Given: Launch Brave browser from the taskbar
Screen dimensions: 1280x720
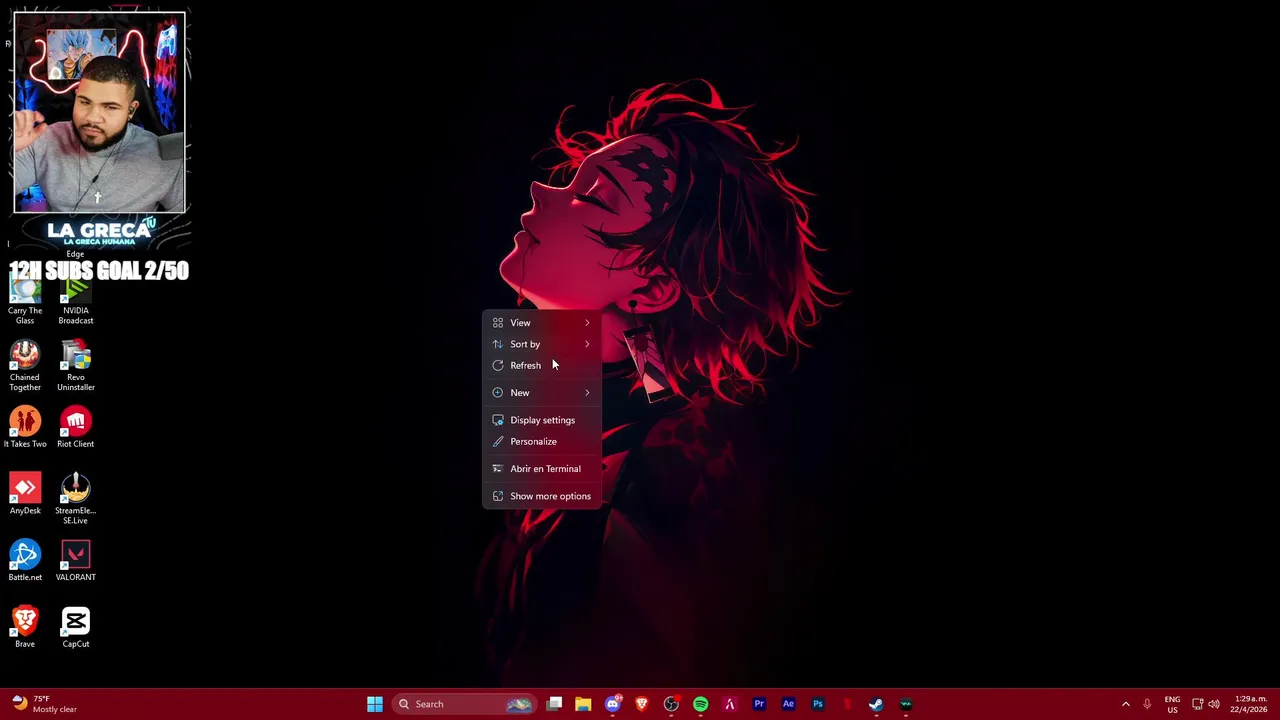Looking at the screenshot, I should 642,704.
